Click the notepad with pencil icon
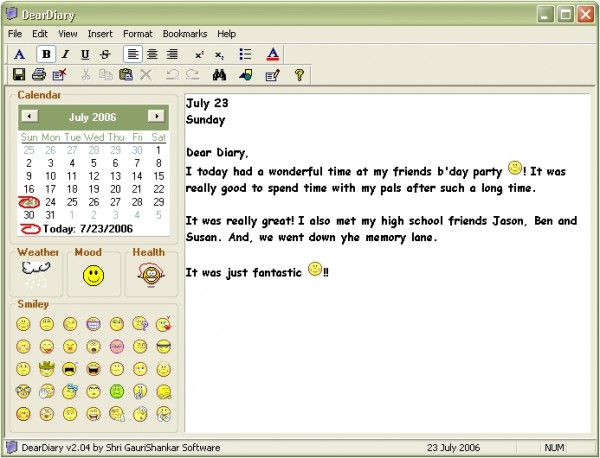The width and height of the screenshot is (600, 458). pos(272,75)
